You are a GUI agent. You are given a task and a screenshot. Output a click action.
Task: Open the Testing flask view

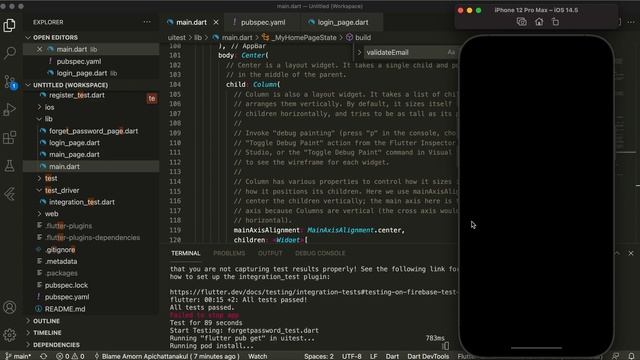click(x=9, y=166)
